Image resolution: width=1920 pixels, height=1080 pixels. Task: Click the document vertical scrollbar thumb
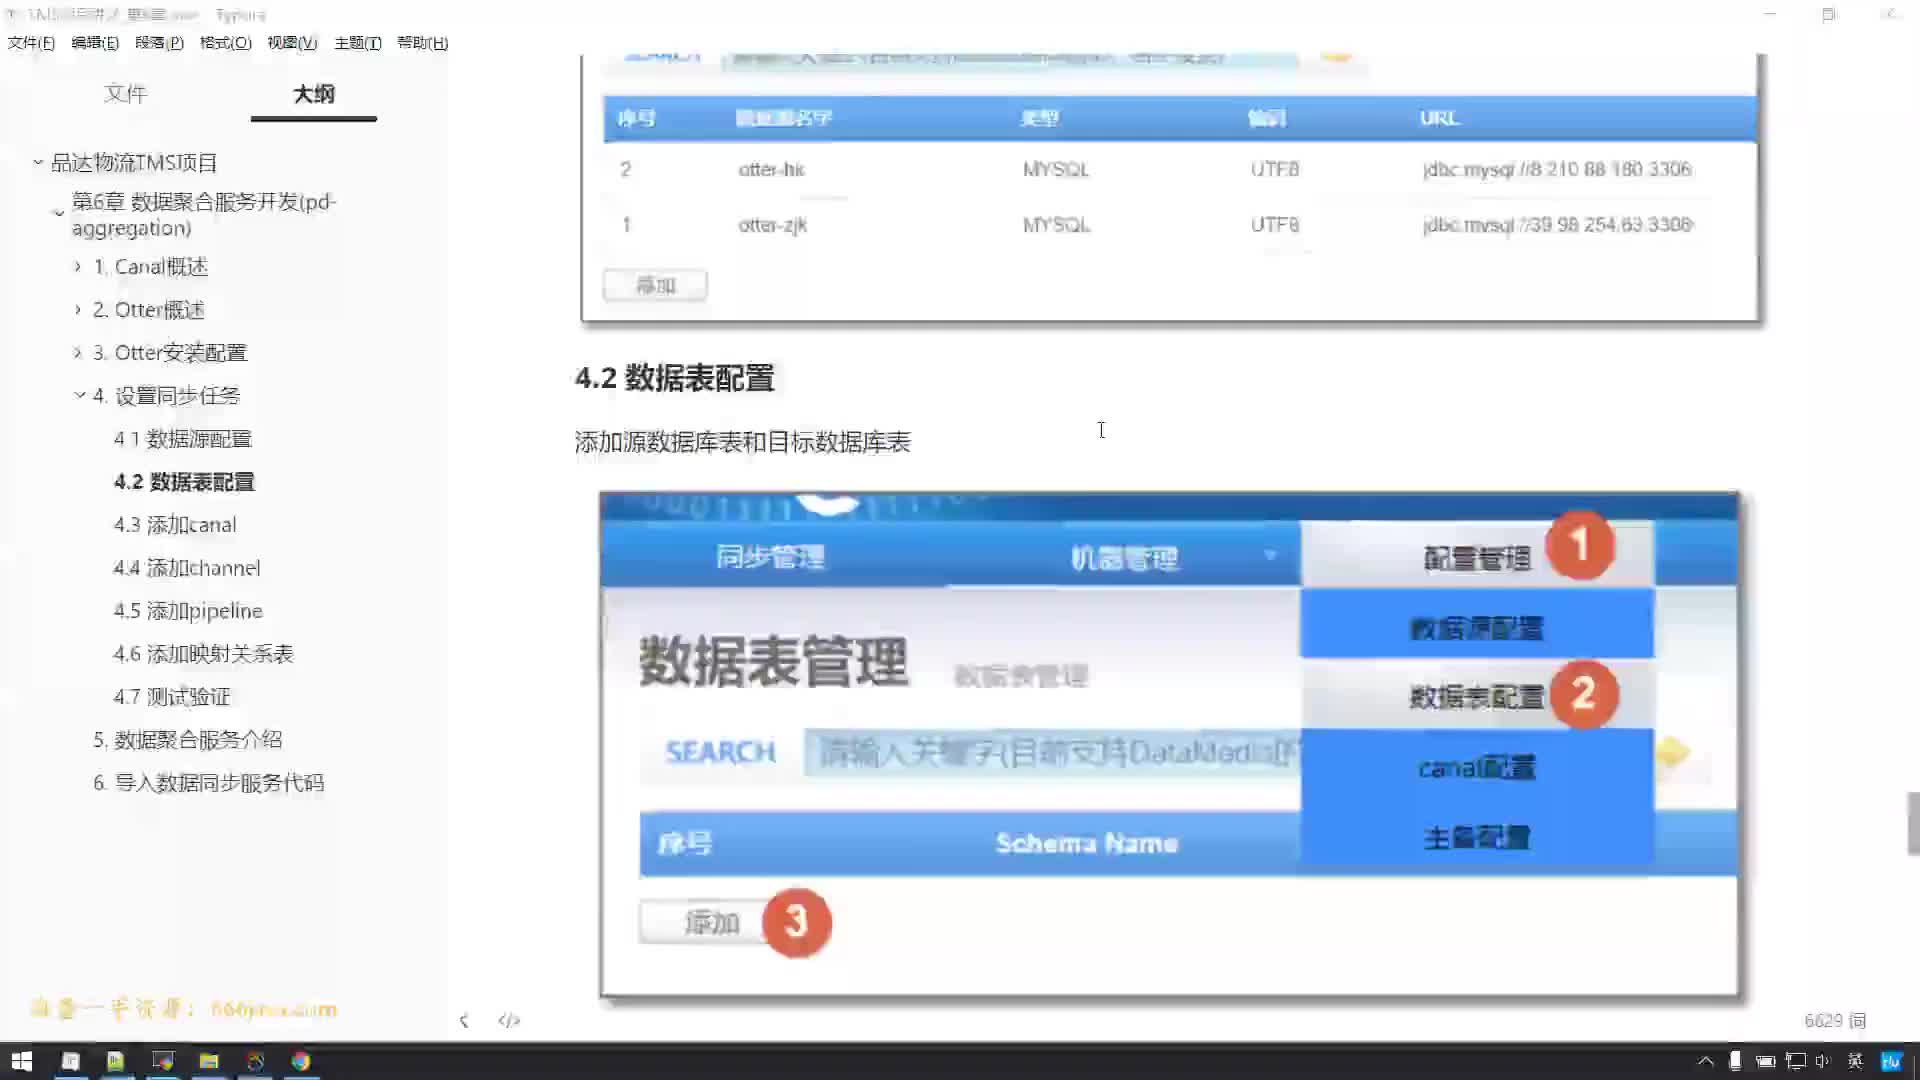(1913, 824)
